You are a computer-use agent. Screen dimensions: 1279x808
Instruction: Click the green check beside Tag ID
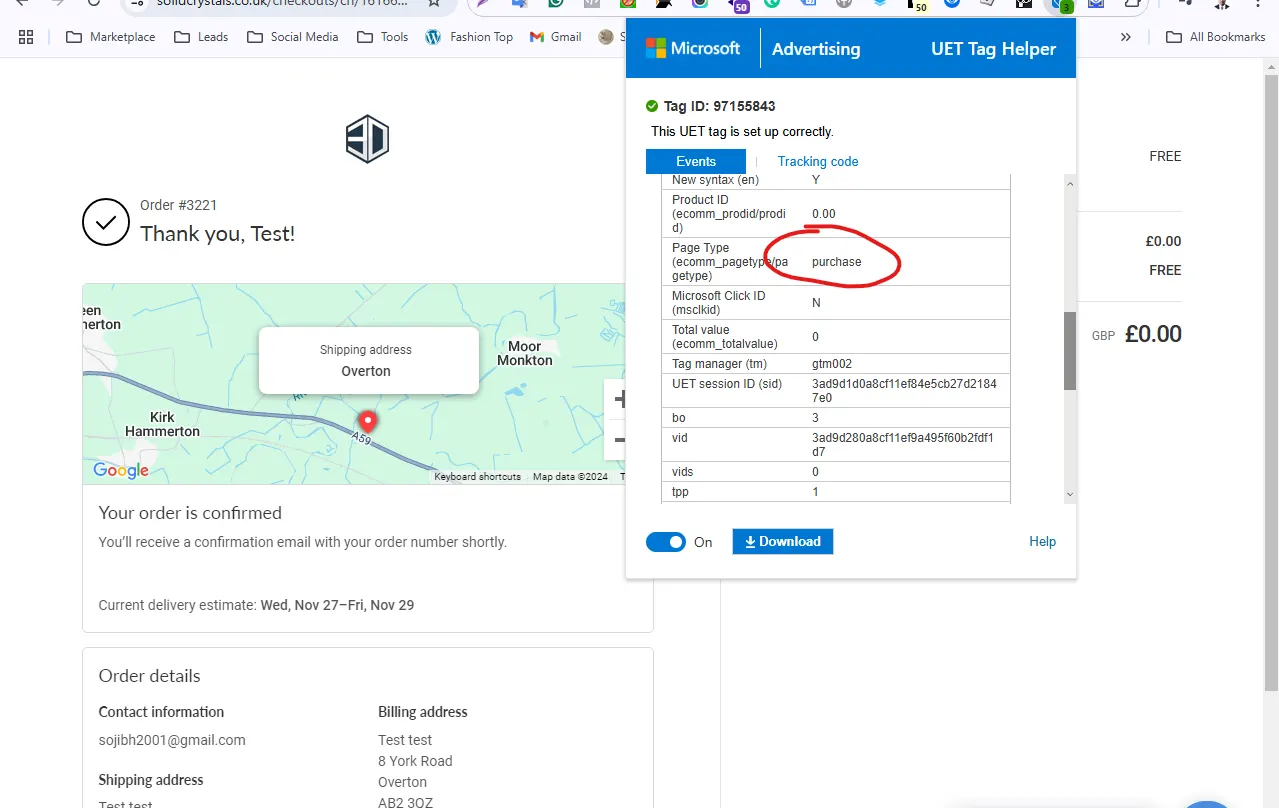[652, 106]
